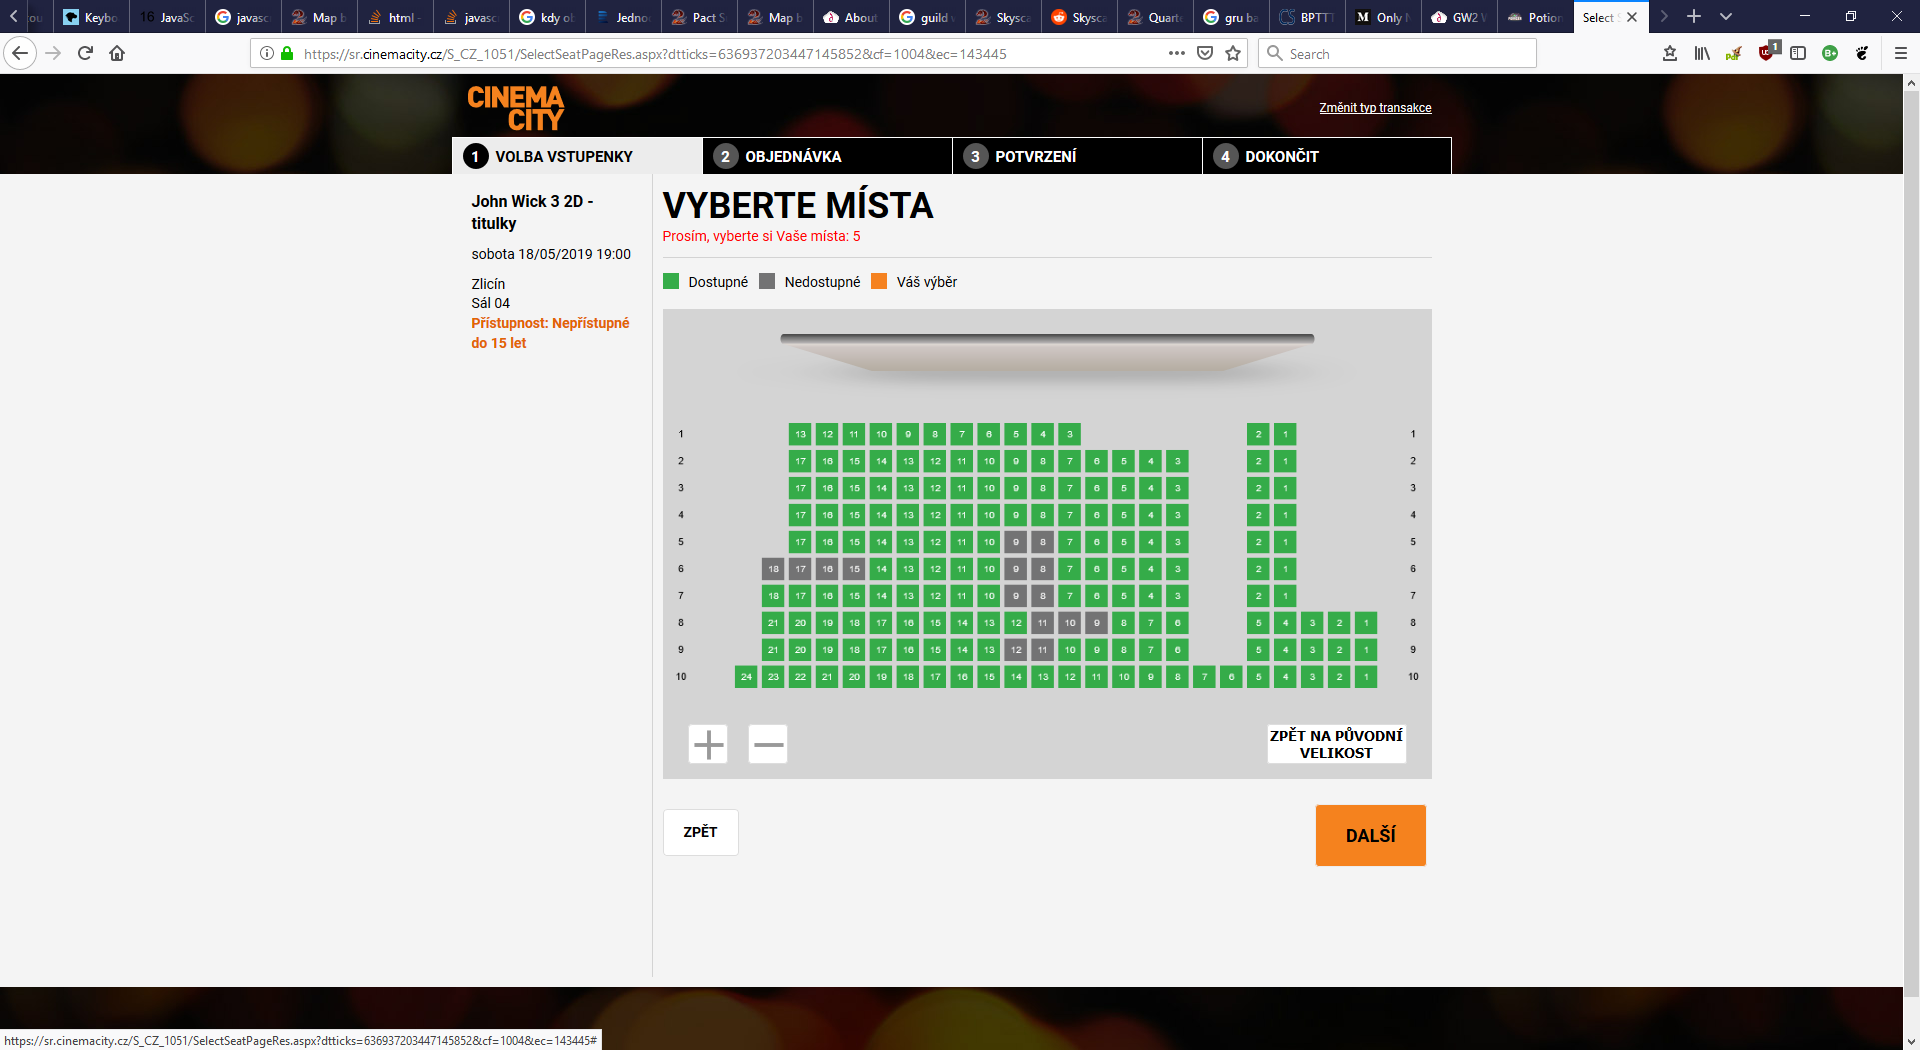Click the Cinema City logo
Screen dimensions: 1920x1050
click(x=516, y=108)
